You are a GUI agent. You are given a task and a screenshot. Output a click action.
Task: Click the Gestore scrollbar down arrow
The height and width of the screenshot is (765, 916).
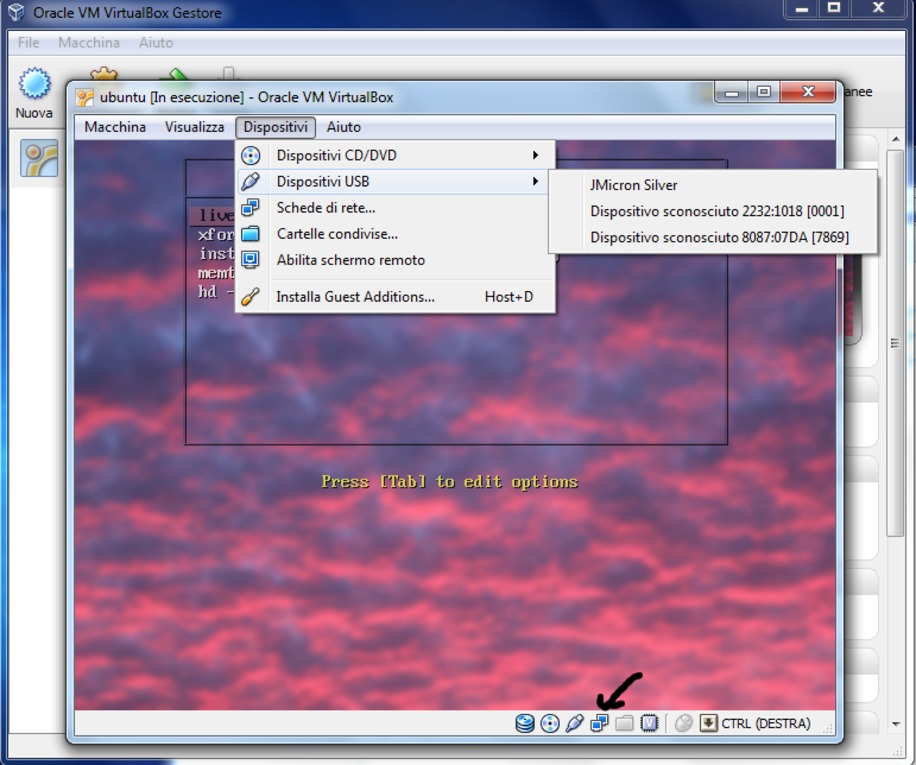pos(896,724)
